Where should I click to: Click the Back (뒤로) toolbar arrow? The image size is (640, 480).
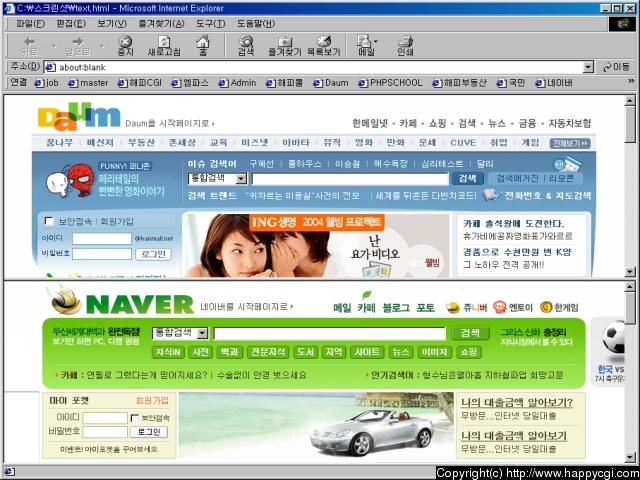click(x=29, y=45)
